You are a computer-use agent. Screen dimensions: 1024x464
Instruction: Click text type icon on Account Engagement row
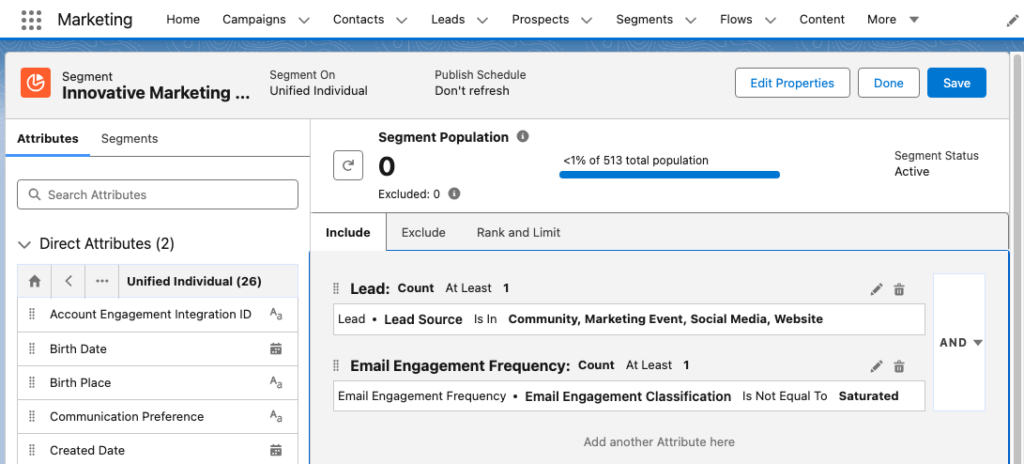[276, 314]
